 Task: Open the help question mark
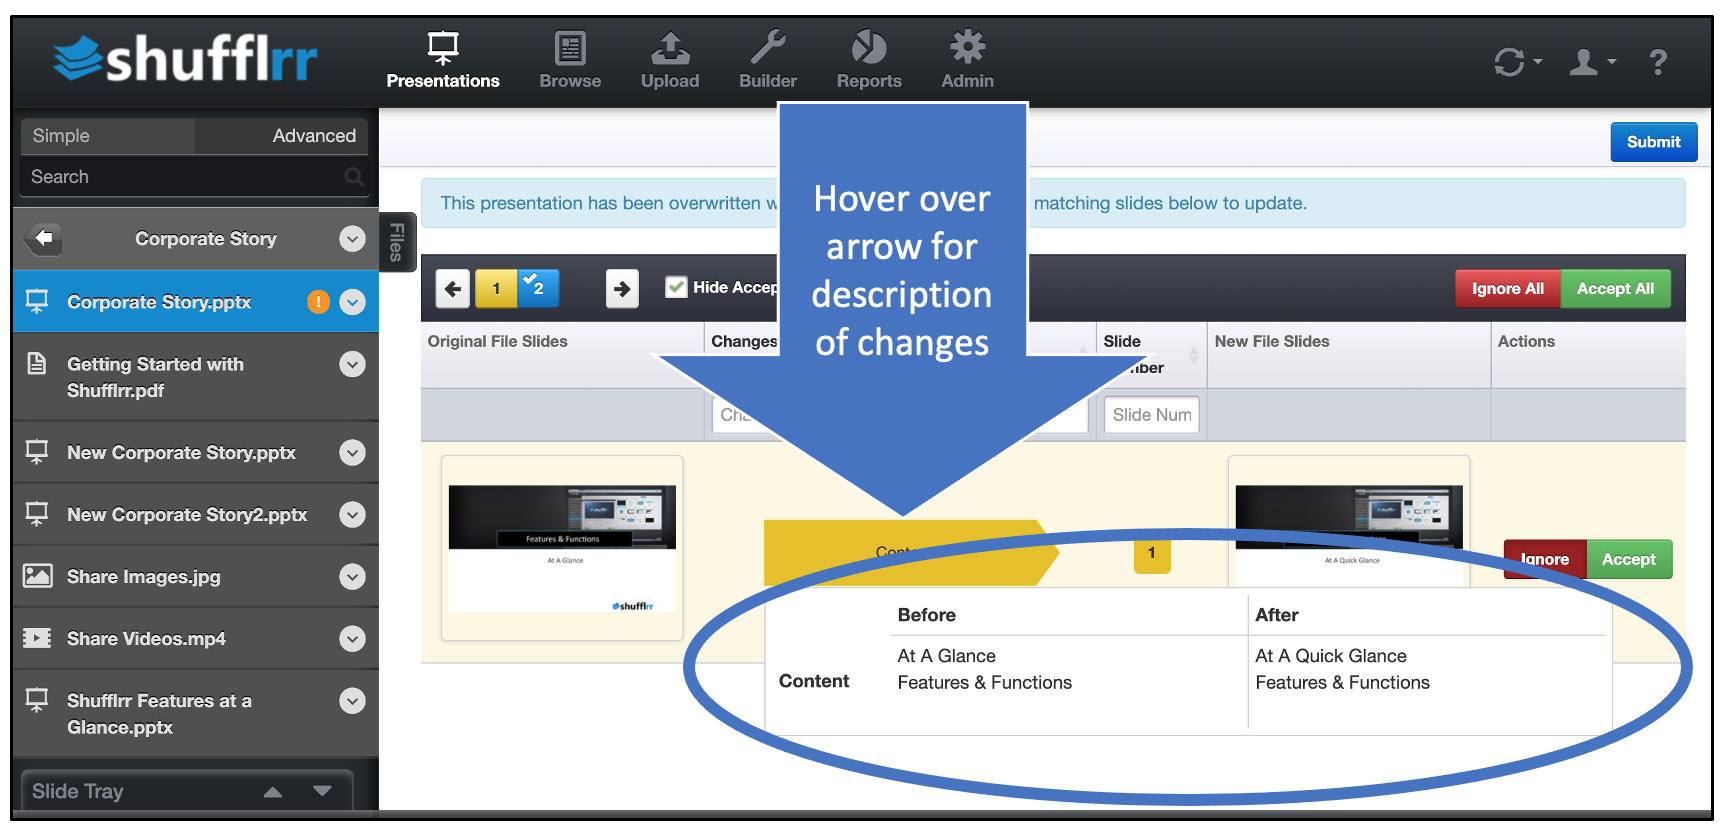tap(1658, 62)
